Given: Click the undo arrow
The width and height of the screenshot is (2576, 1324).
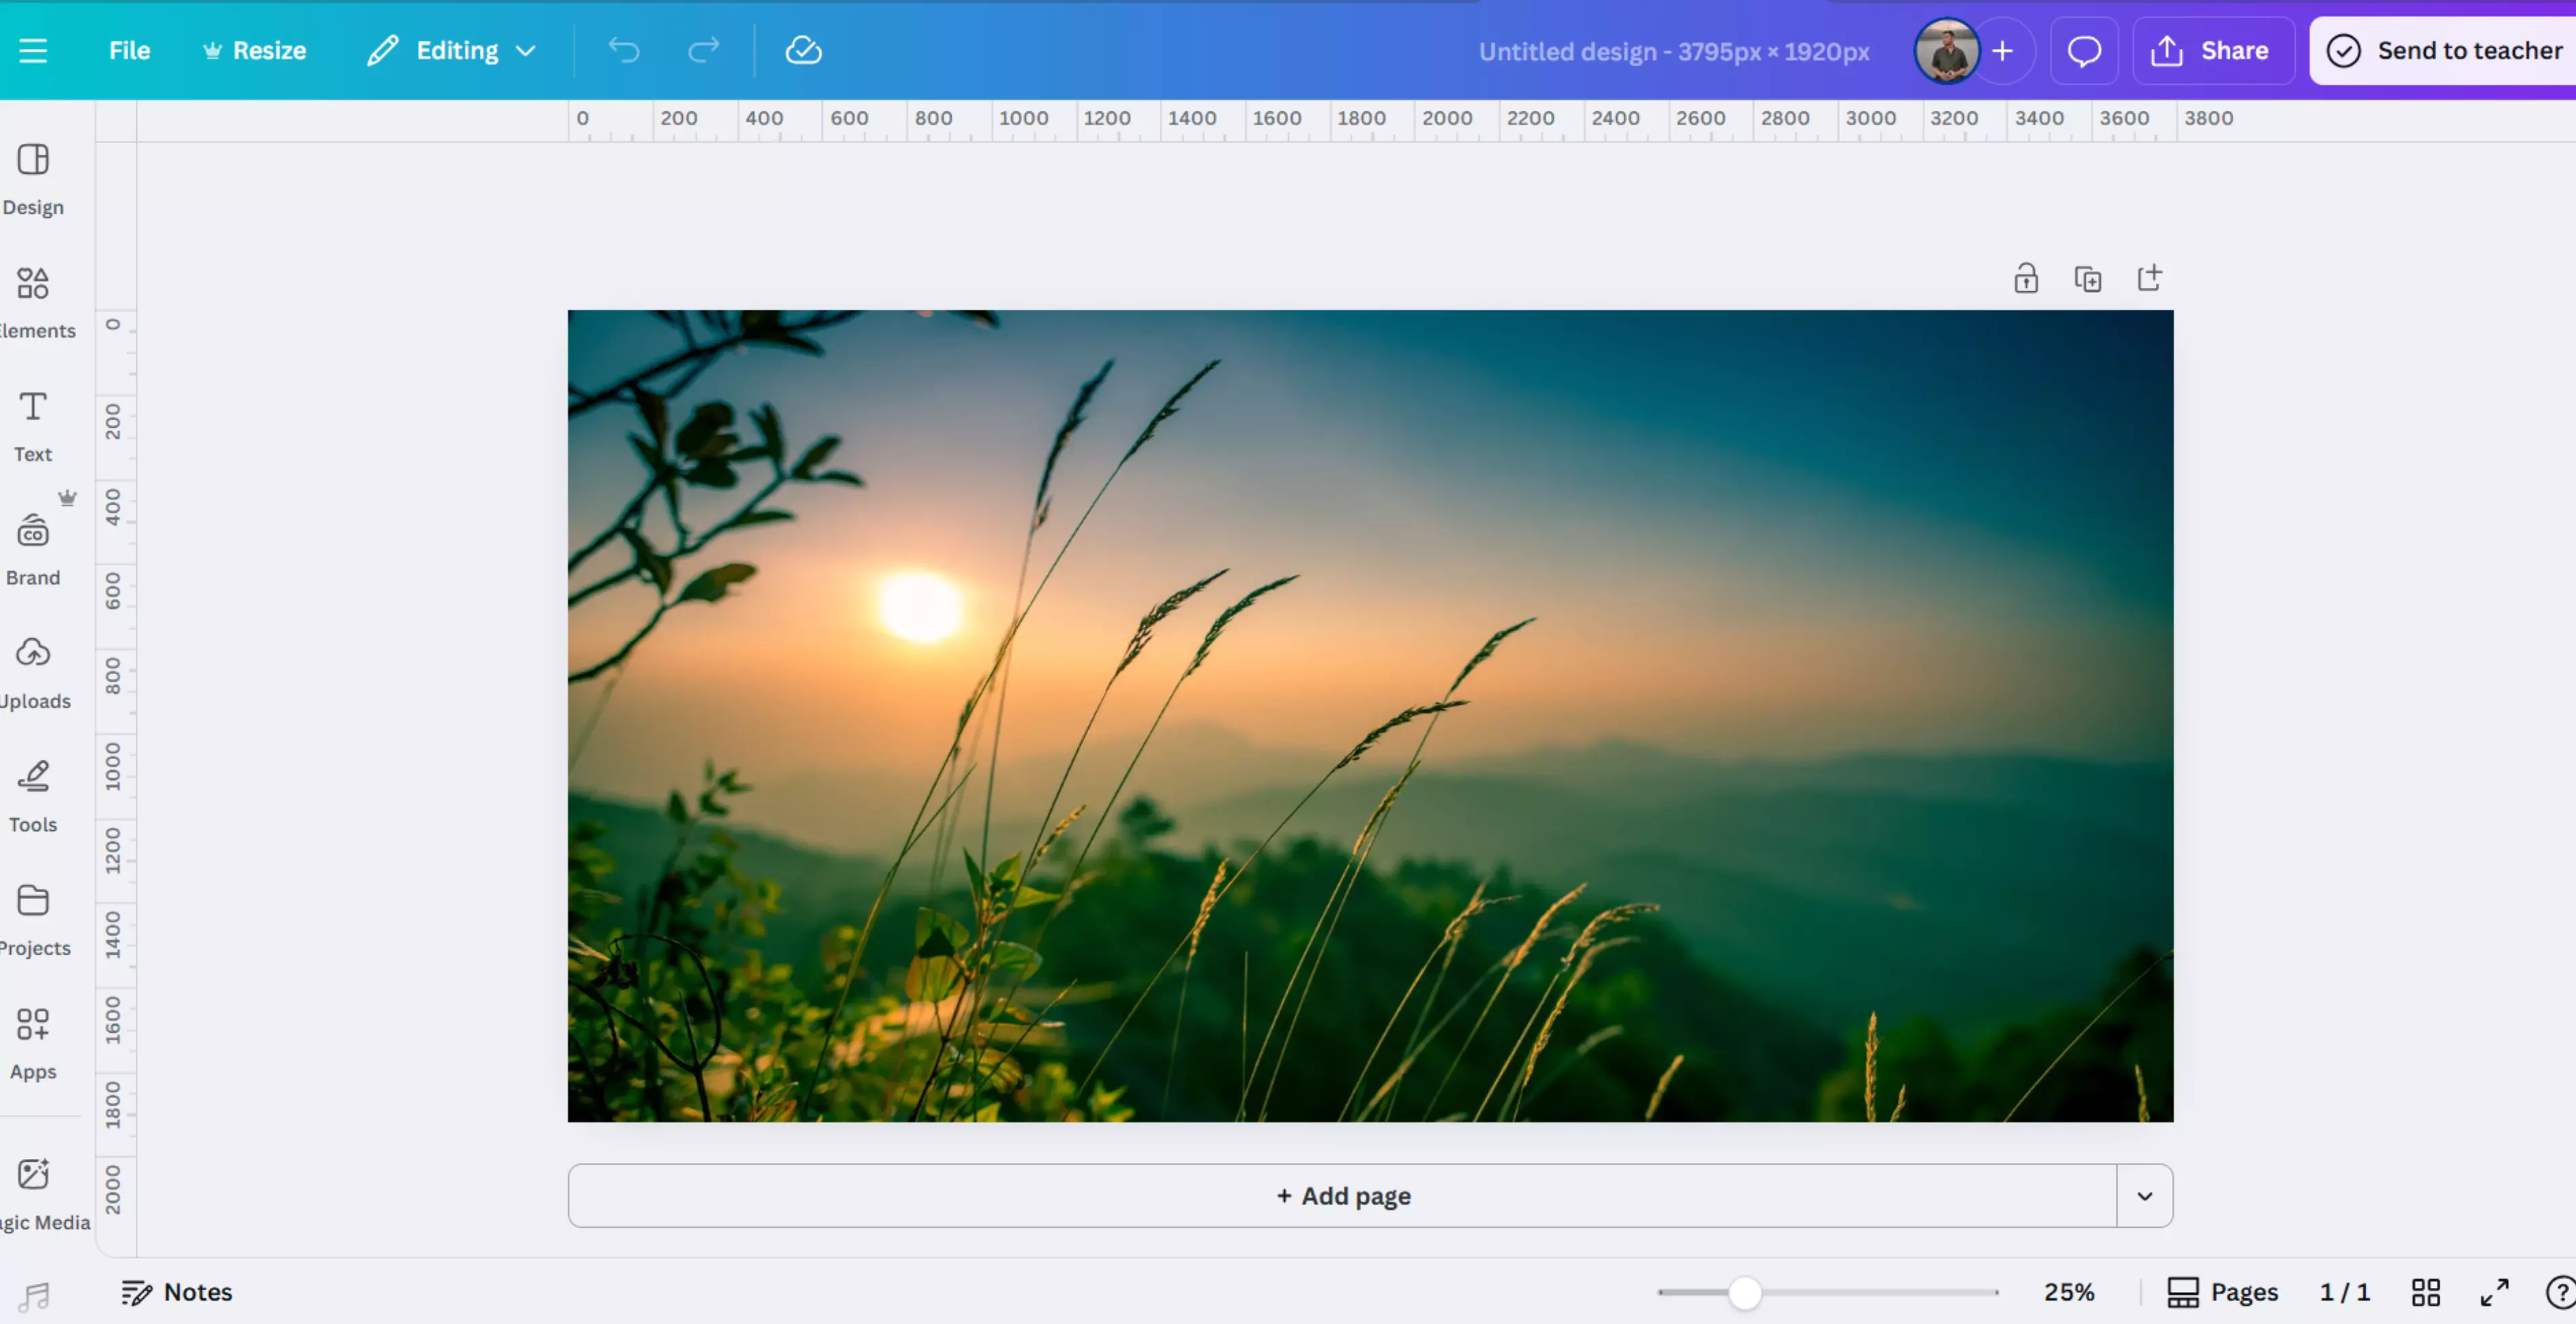Looking at the screenshot, I should (624, 50).
